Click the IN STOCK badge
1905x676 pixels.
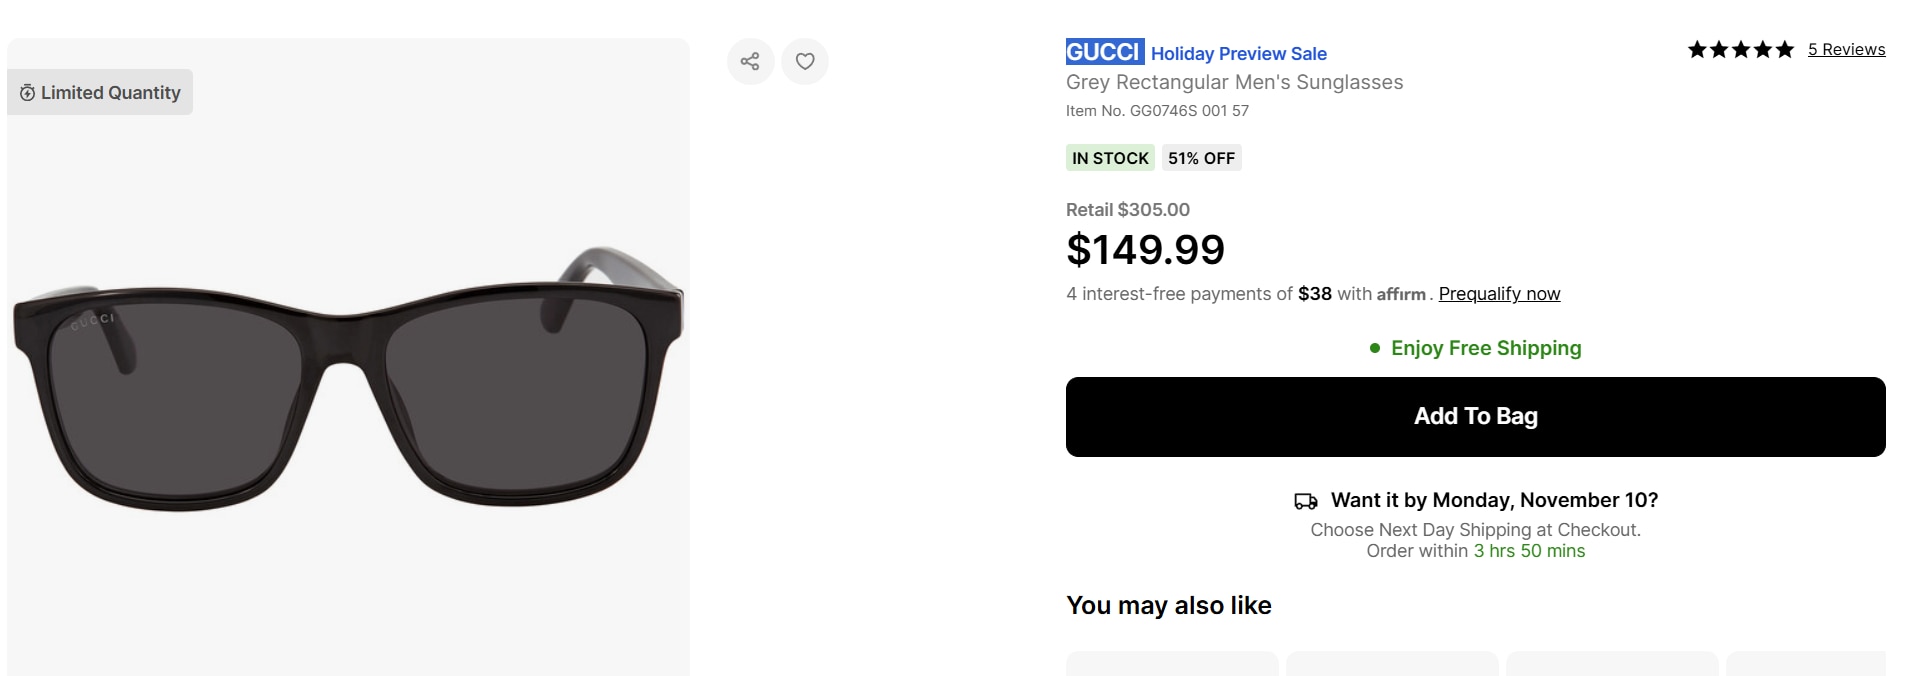[1110, 158]
